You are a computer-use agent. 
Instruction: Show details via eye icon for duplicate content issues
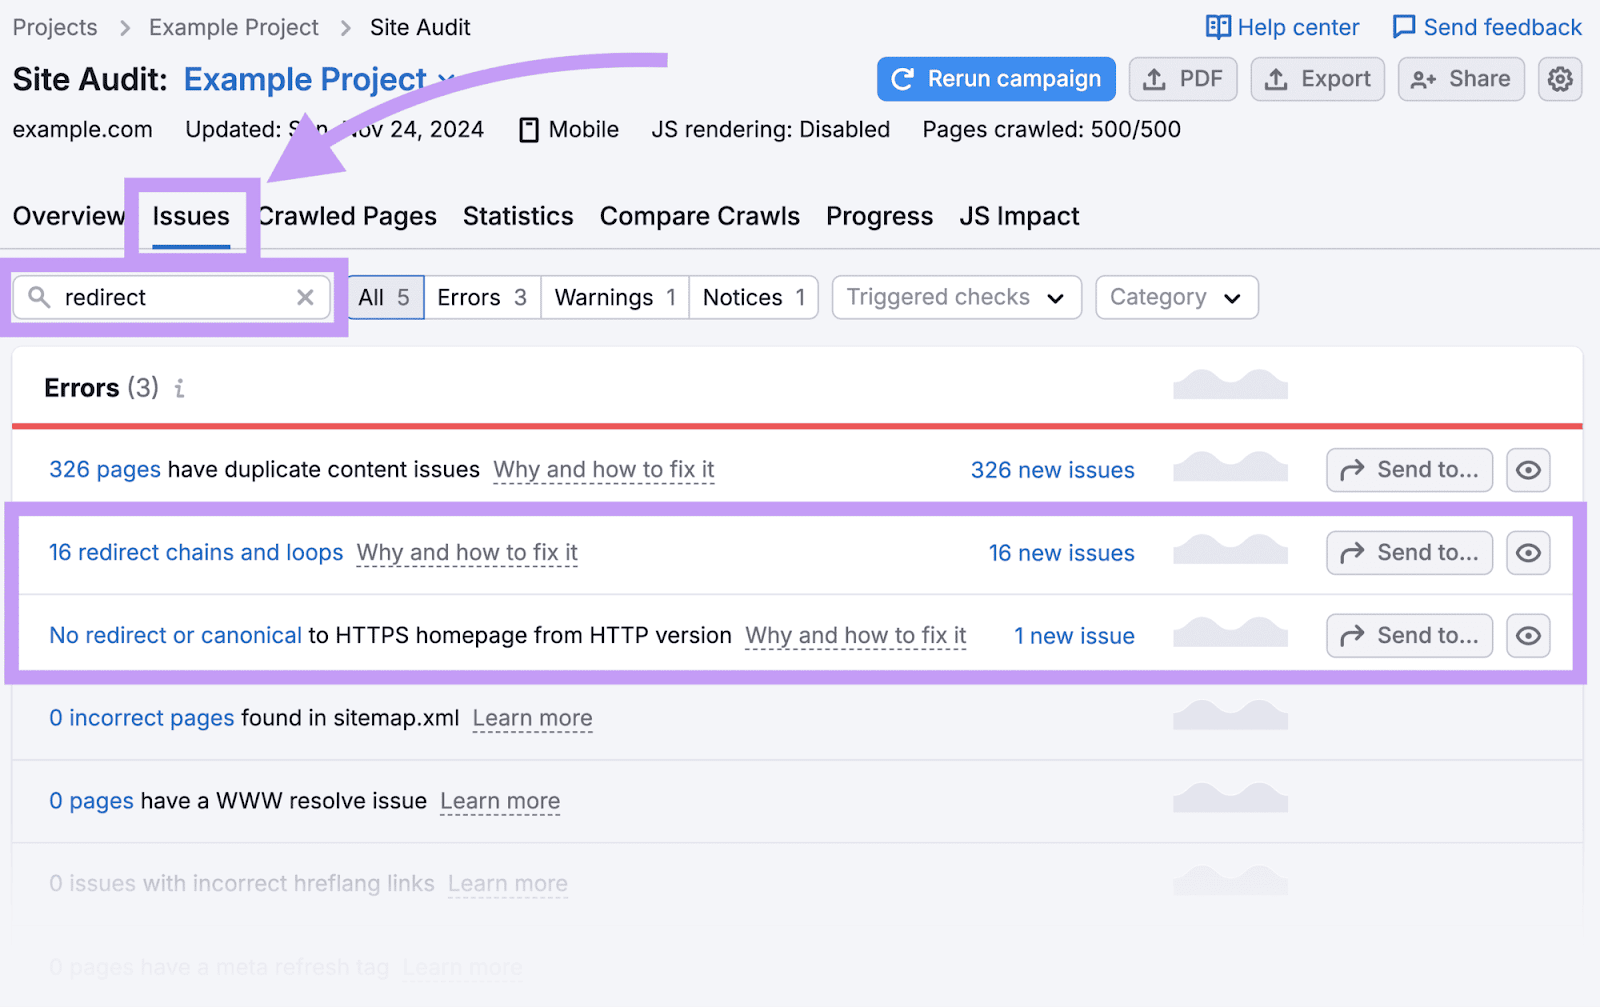1528,470
